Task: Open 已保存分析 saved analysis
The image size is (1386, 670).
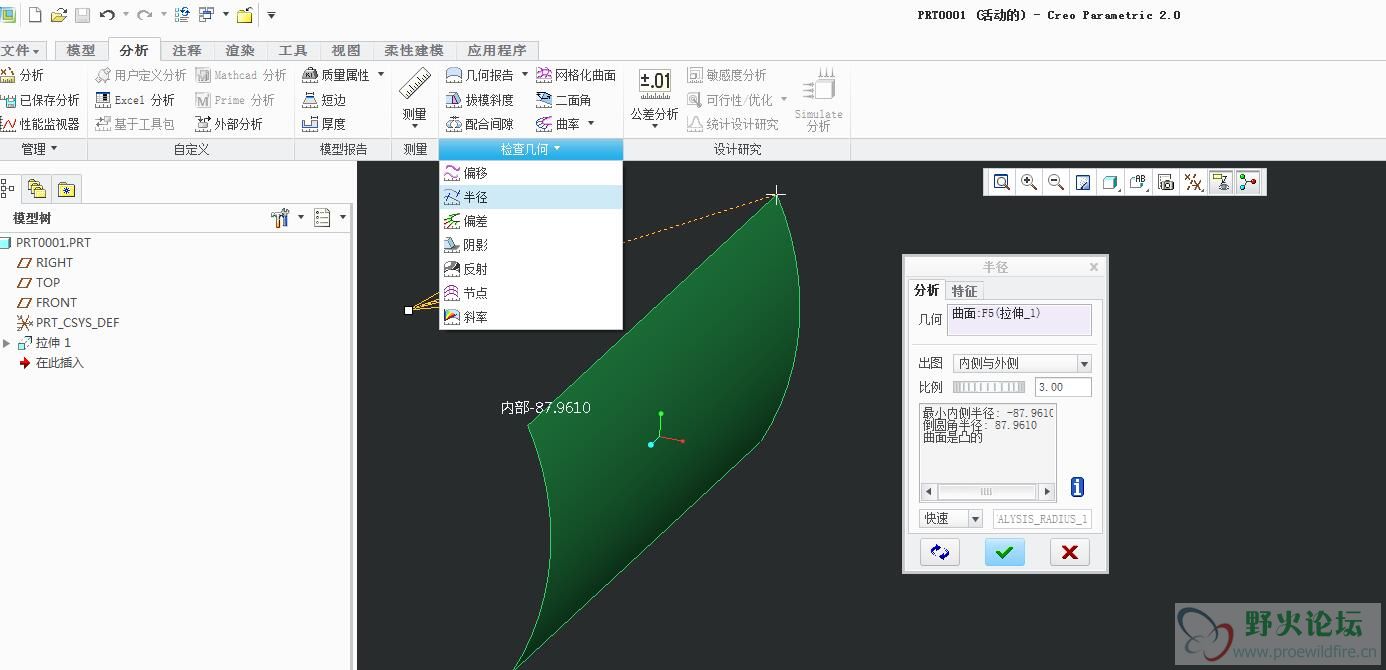Action: pos(40,100)
